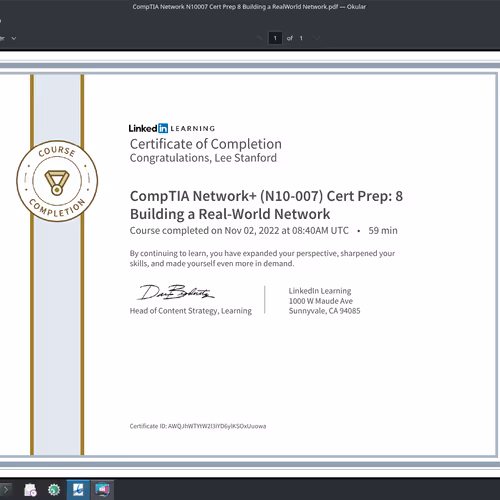Click the arrow launcher at the taskbar's left
500x500 pixels.
coord(6,490)
